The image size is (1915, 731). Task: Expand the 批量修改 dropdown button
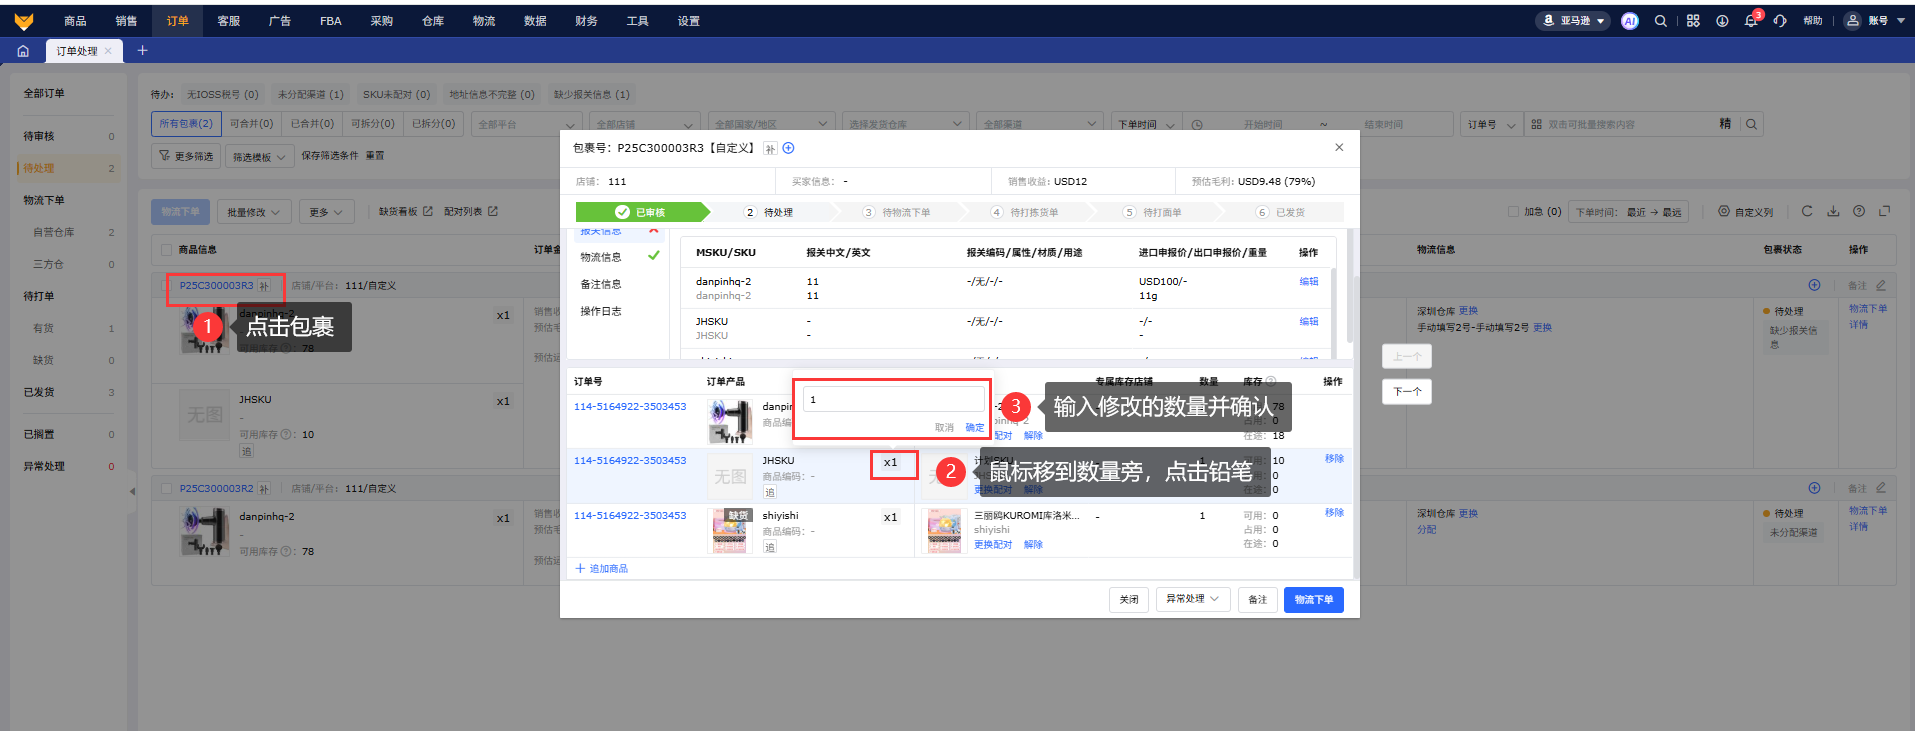(x=253, y=212)
